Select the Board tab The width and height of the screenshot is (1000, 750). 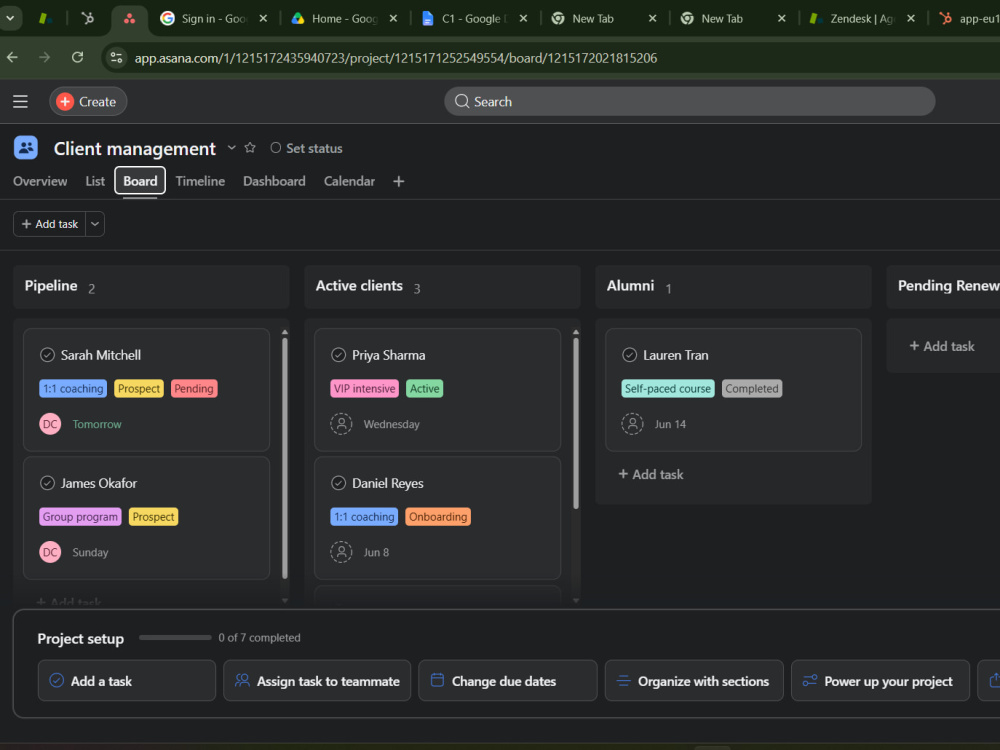[x=140, y=181]
